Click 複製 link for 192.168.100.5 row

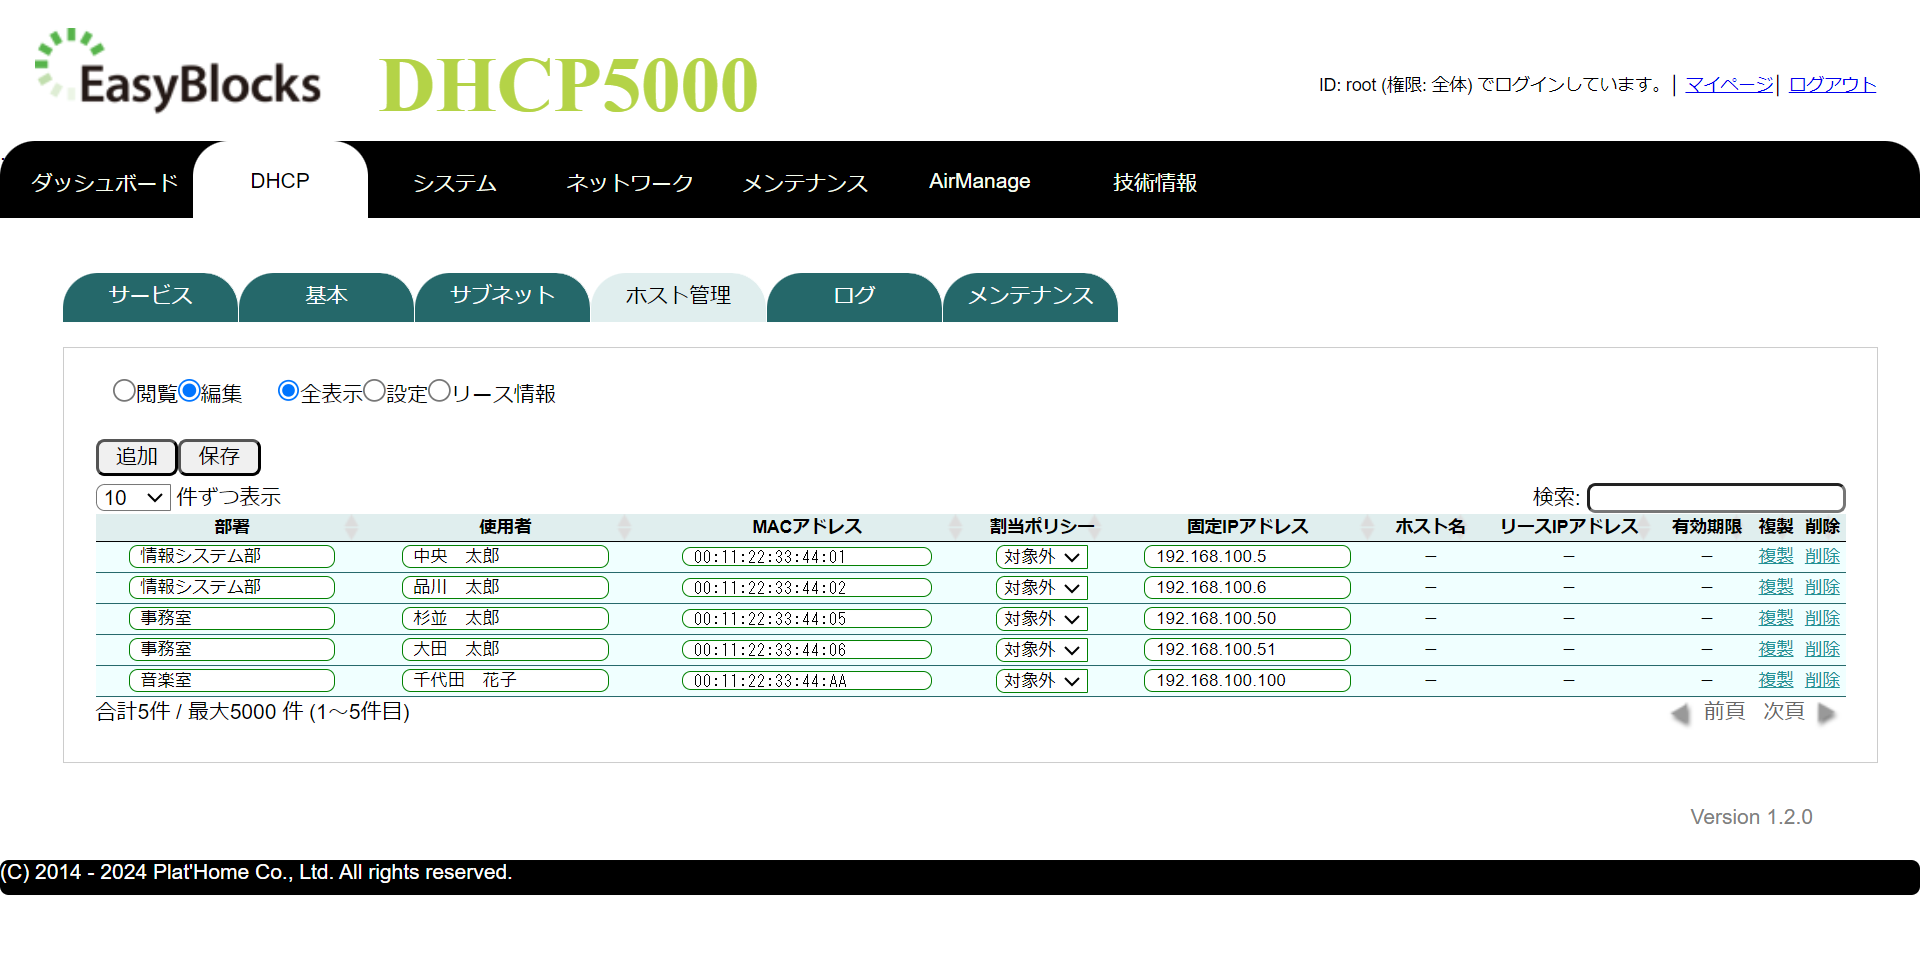[1776, 556]
